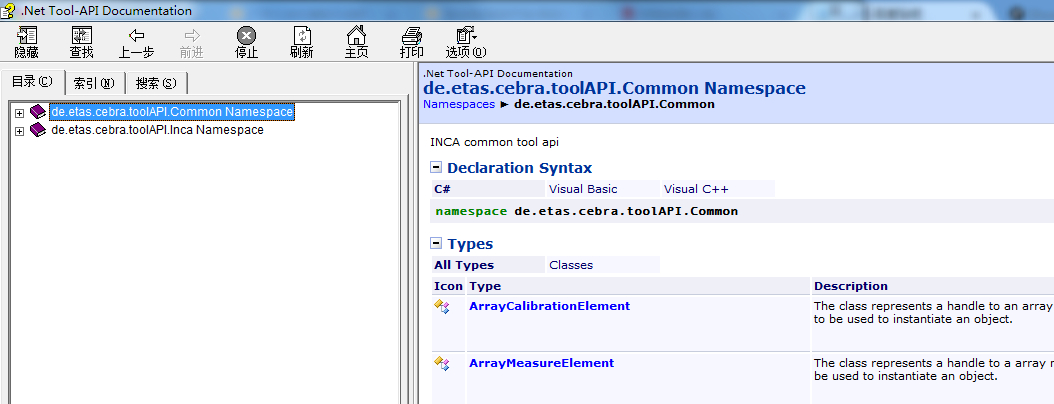Switch to the 目录 (Contents) tab

tap(32, 82)
